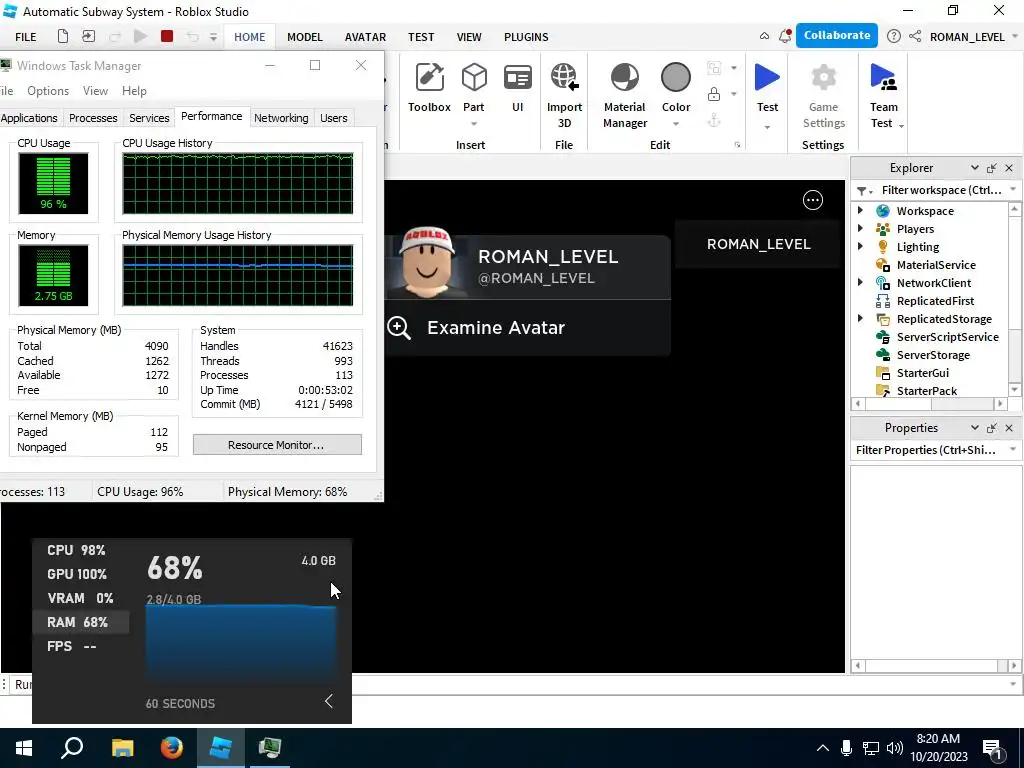
Task: Collapse the performance overlay graph with chevron
Action: [328, 701]
